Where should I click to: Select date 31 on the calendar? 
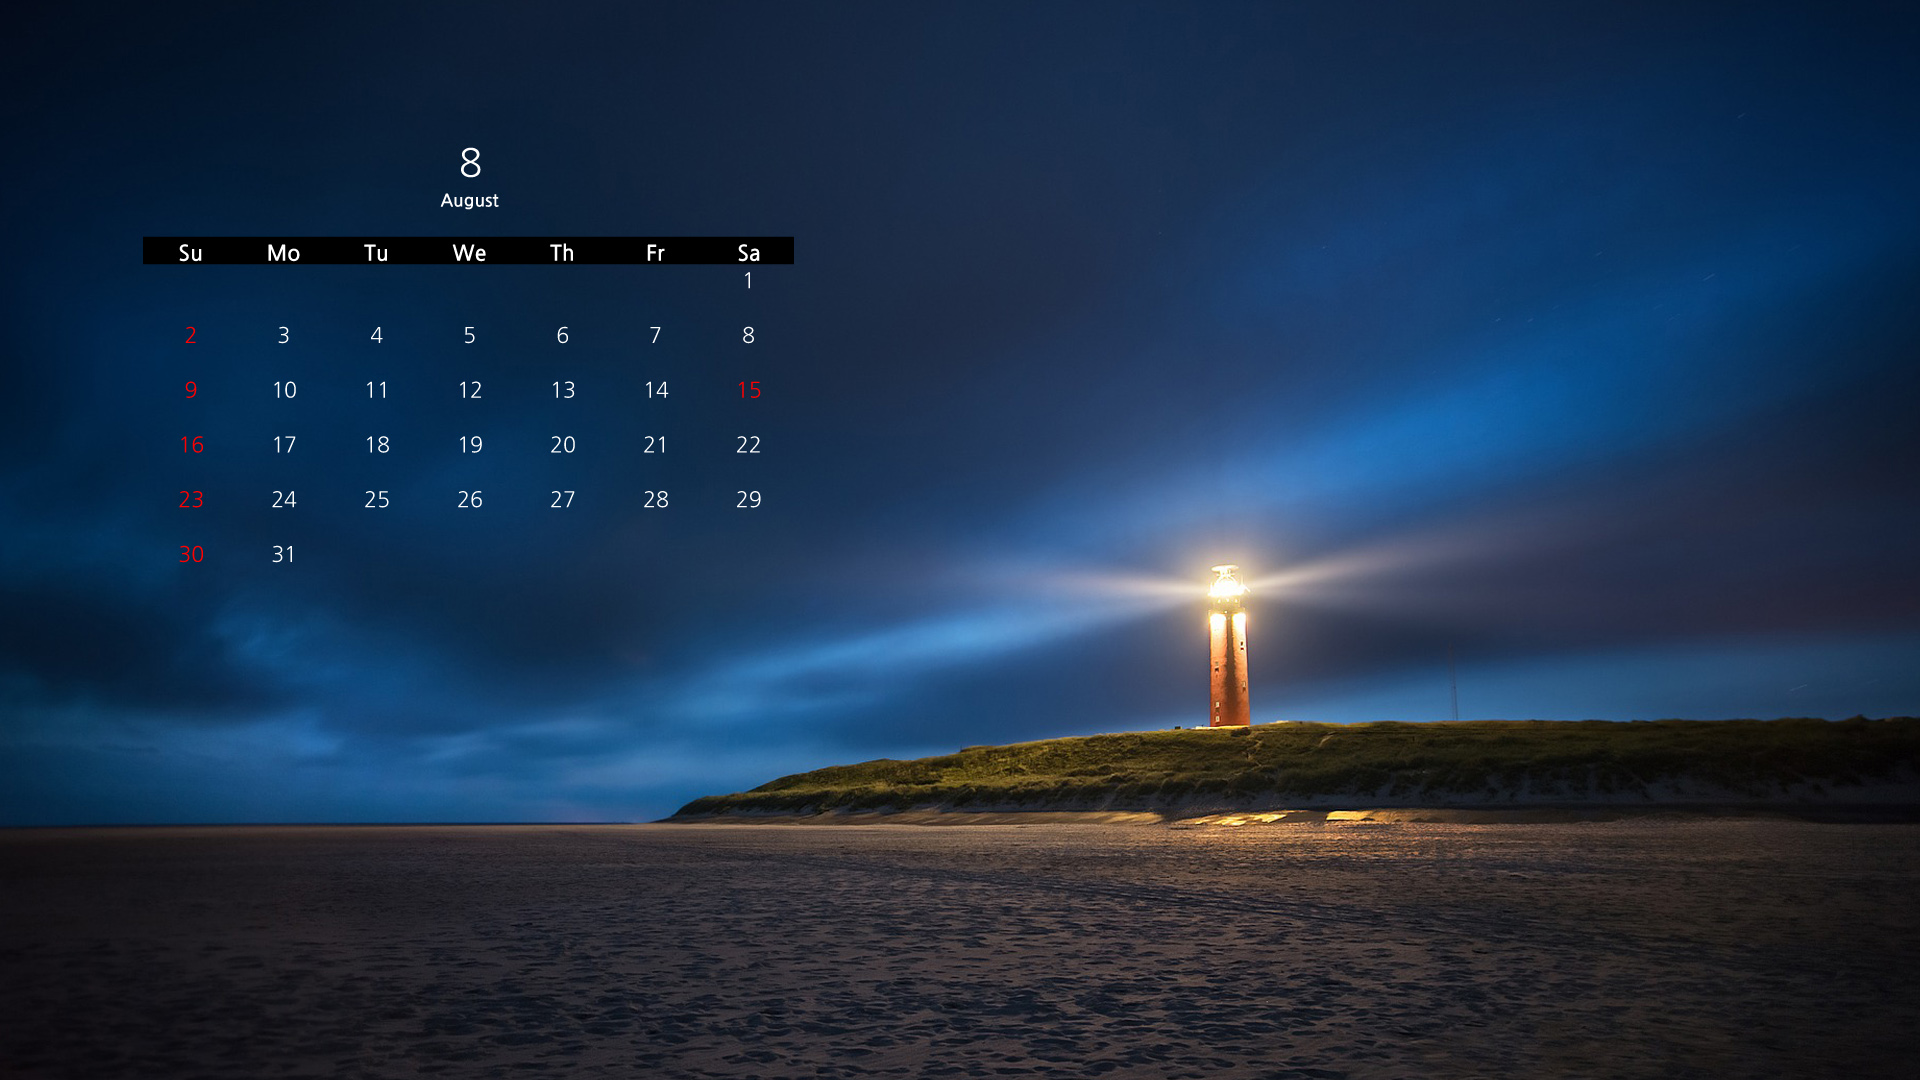point(283,554)
